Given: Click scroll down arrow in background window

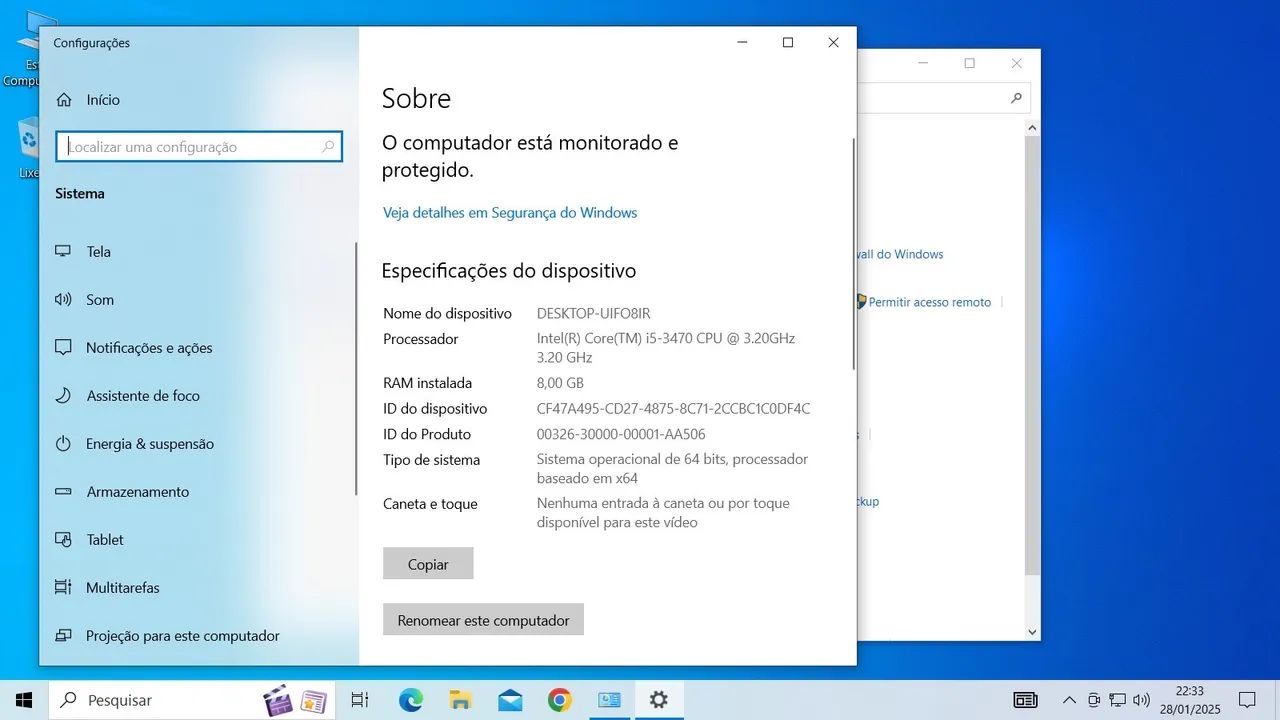Looking at the screenshot, I should [x=1033, y=632].
